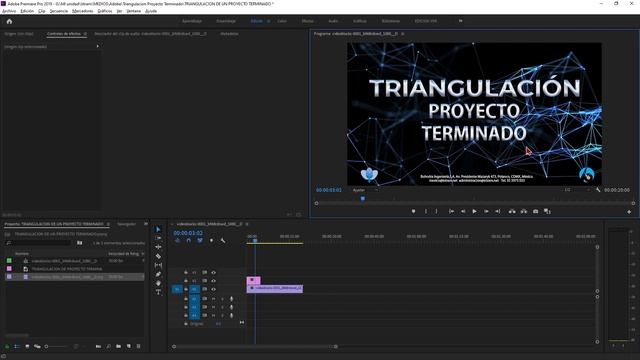
Task: Open Proyecto panel tab menu
Action: [108, 224]
